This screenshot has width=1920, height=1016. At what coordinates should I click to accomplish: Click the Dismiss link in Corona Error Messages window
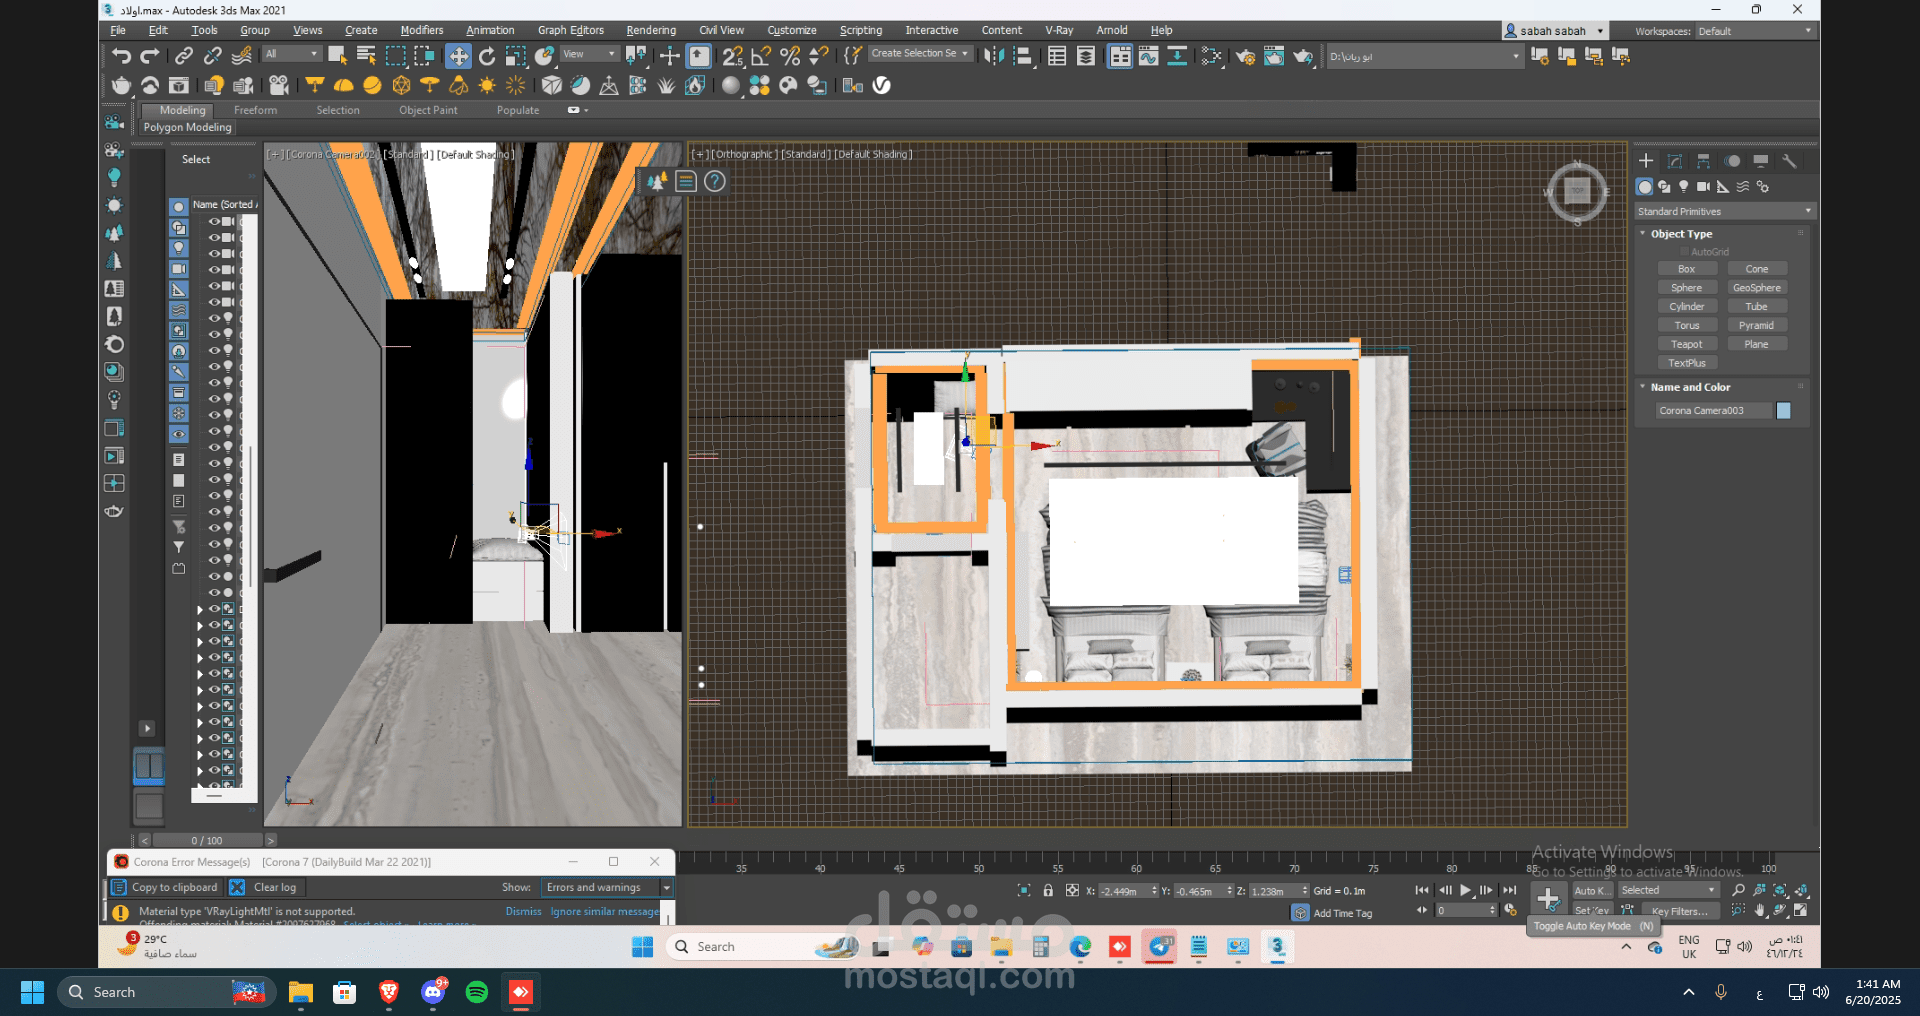pos(523,911)
